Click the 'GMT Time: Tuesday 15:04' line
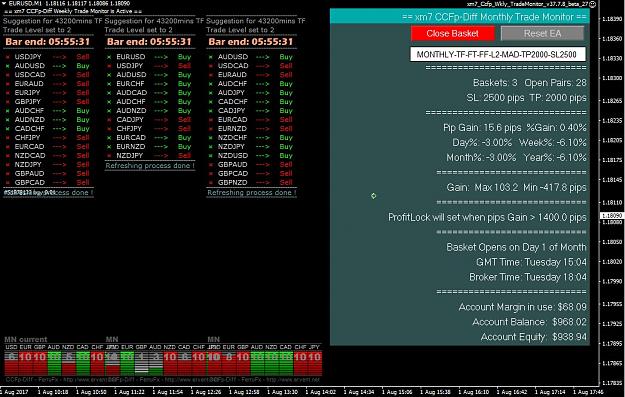This screenshot has height=397, width=625. click(531, 262)
